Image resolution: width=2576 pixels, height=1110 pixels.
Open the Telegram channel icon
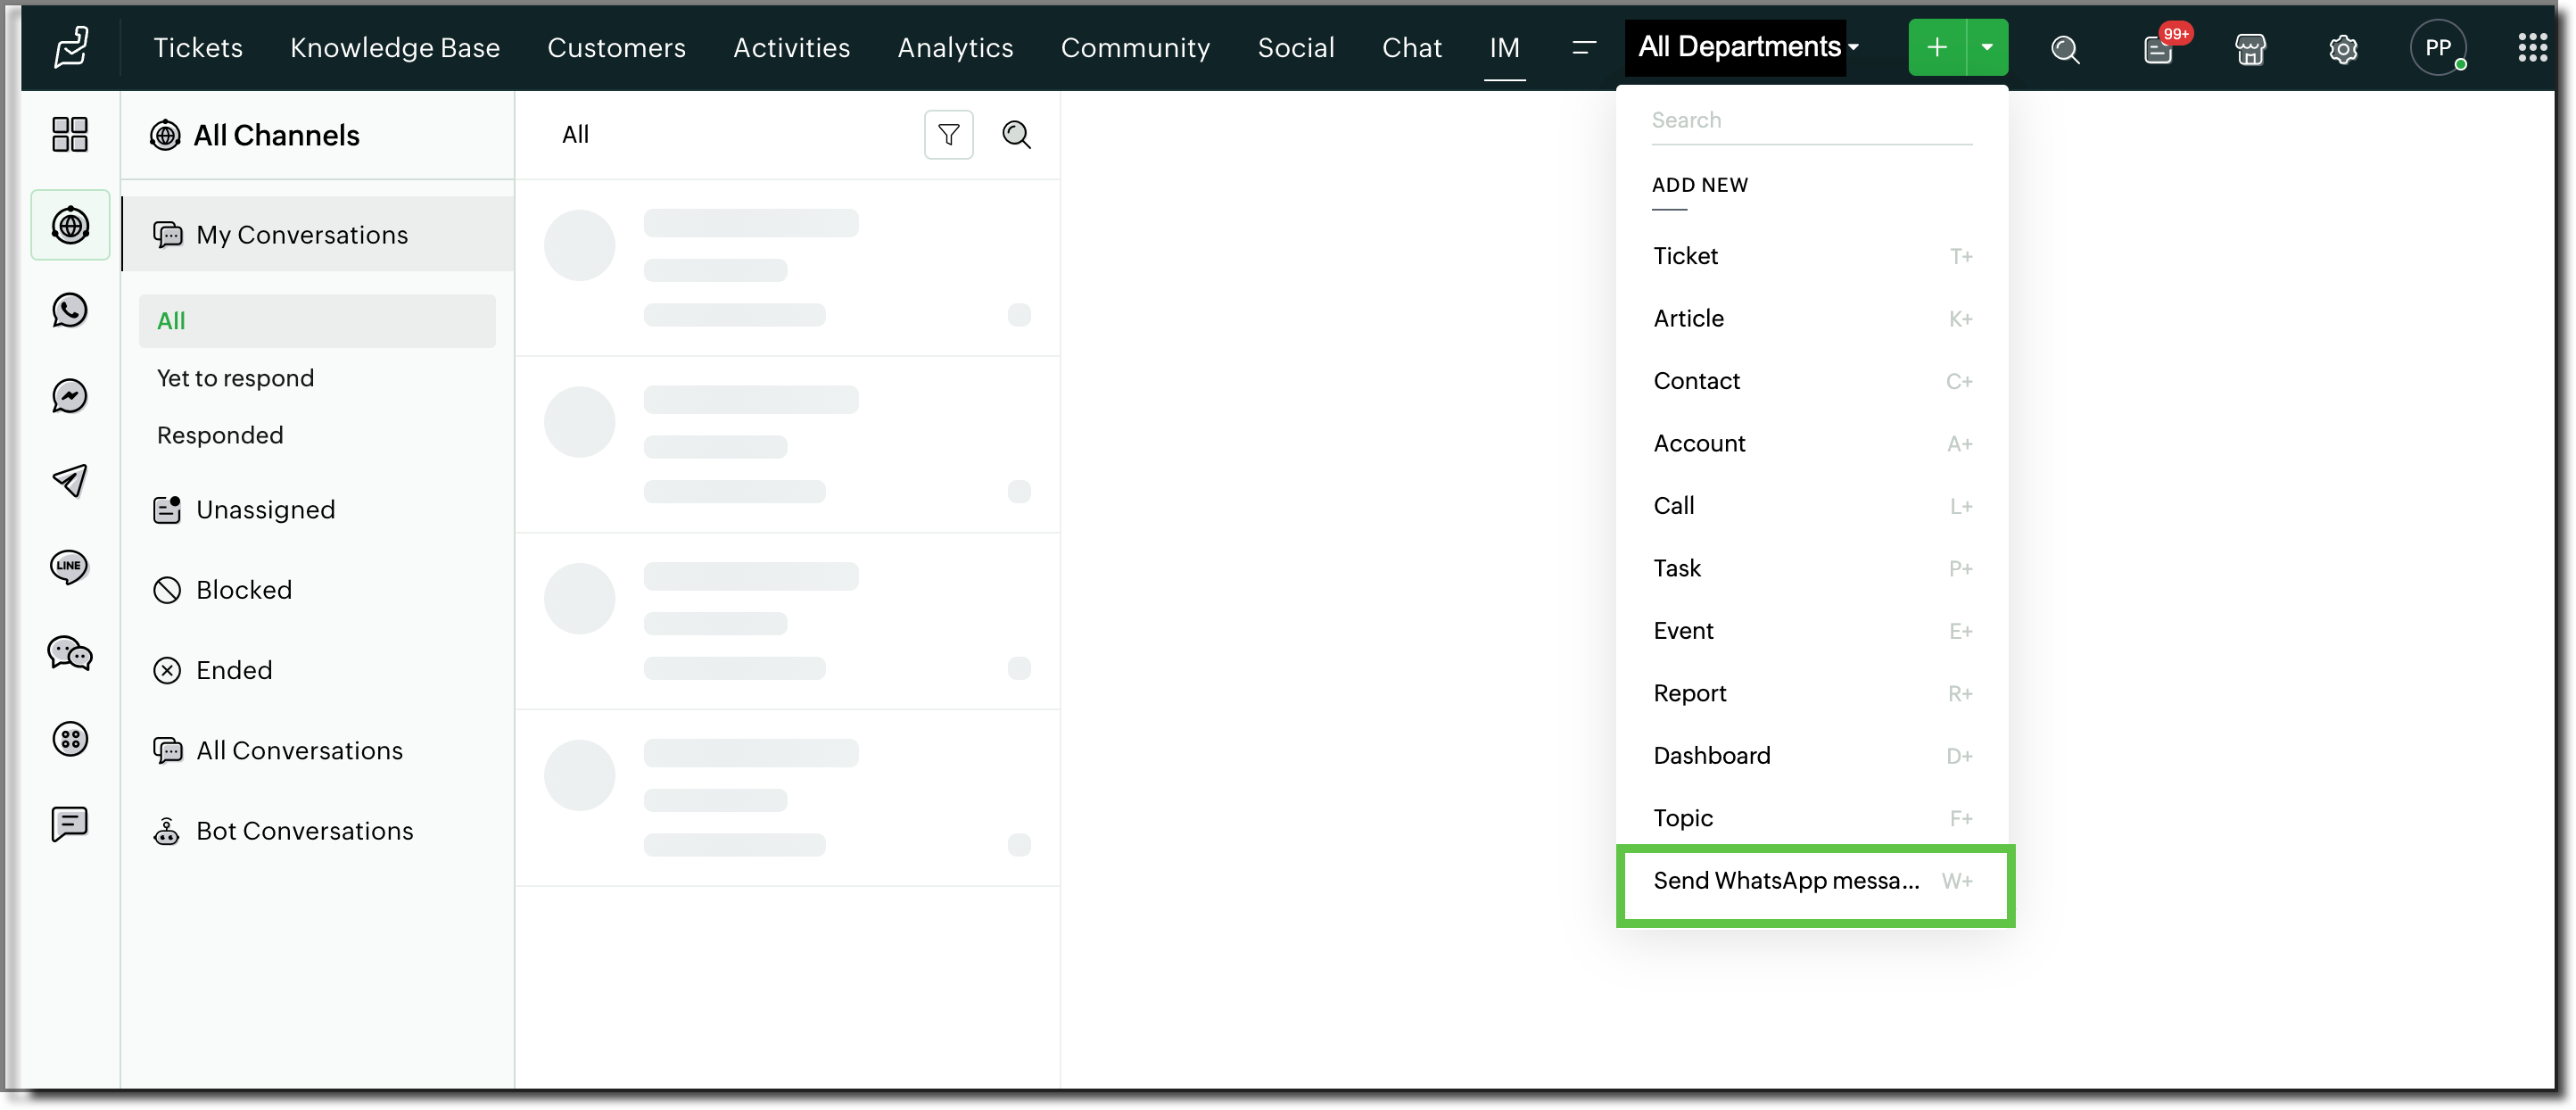pyautogui.click(x=70, y=481)
